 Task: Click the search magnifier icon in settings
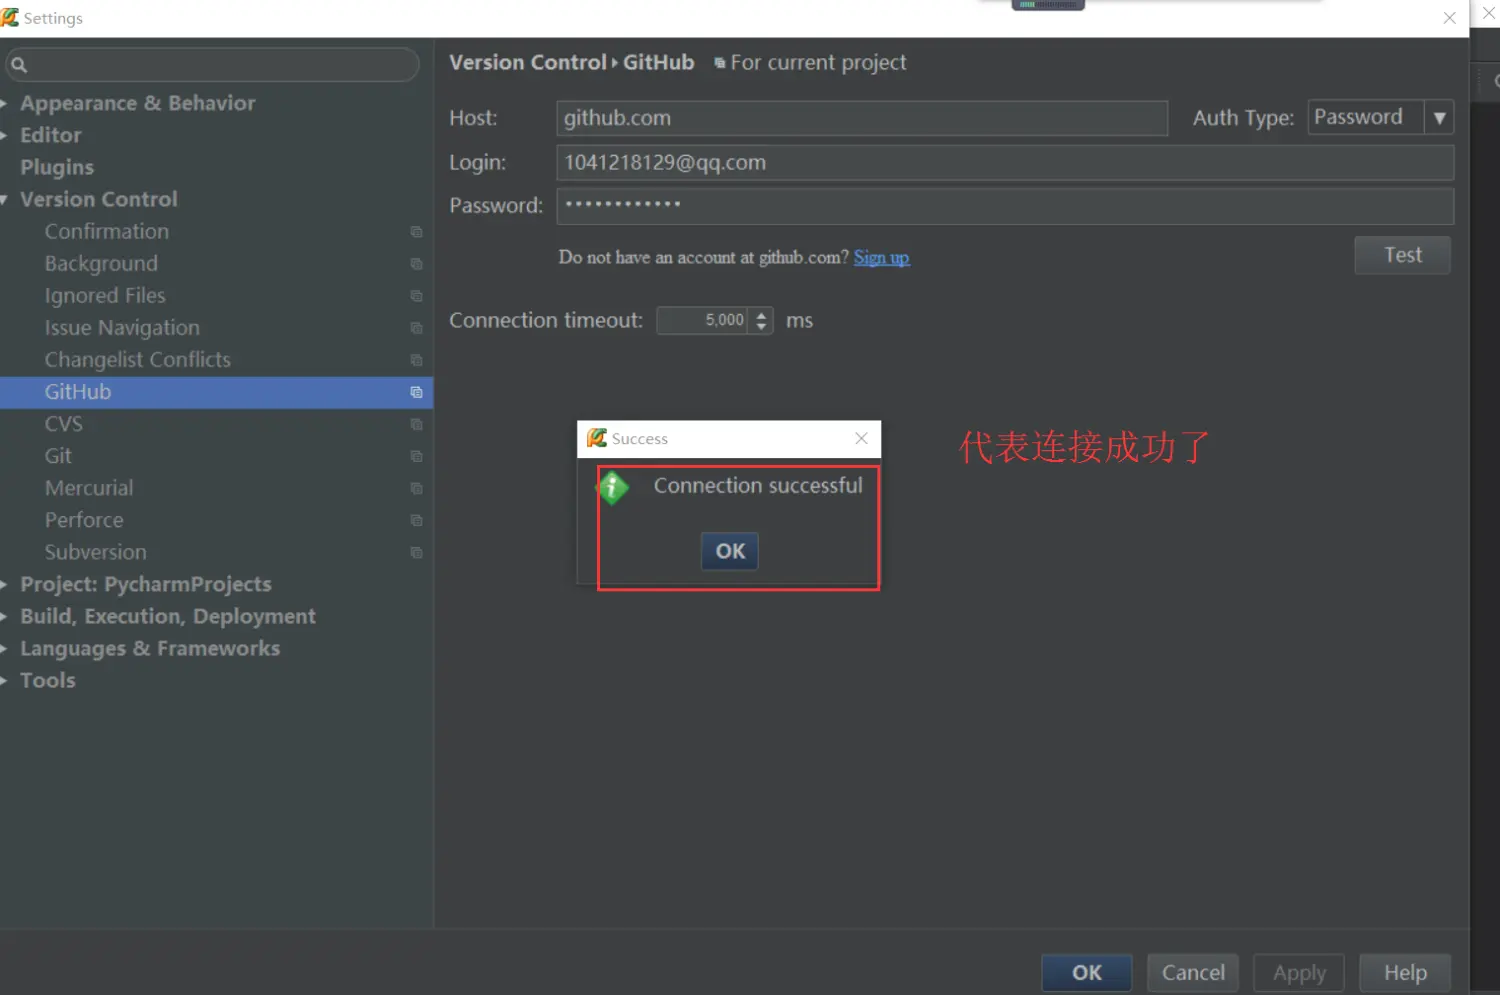click(19, 65)
